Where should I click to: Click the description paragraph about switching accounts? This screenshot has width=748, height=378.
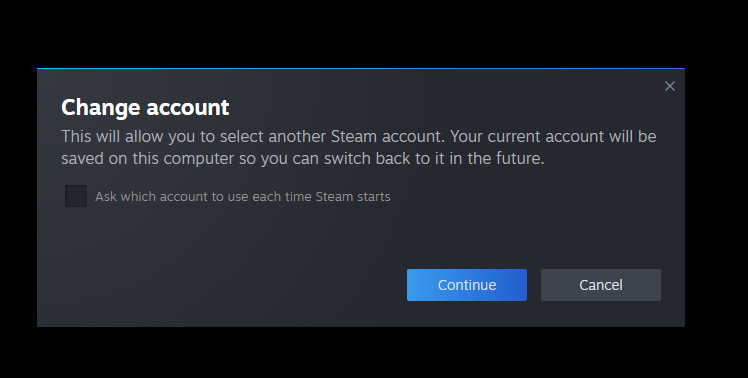point(359,147)
